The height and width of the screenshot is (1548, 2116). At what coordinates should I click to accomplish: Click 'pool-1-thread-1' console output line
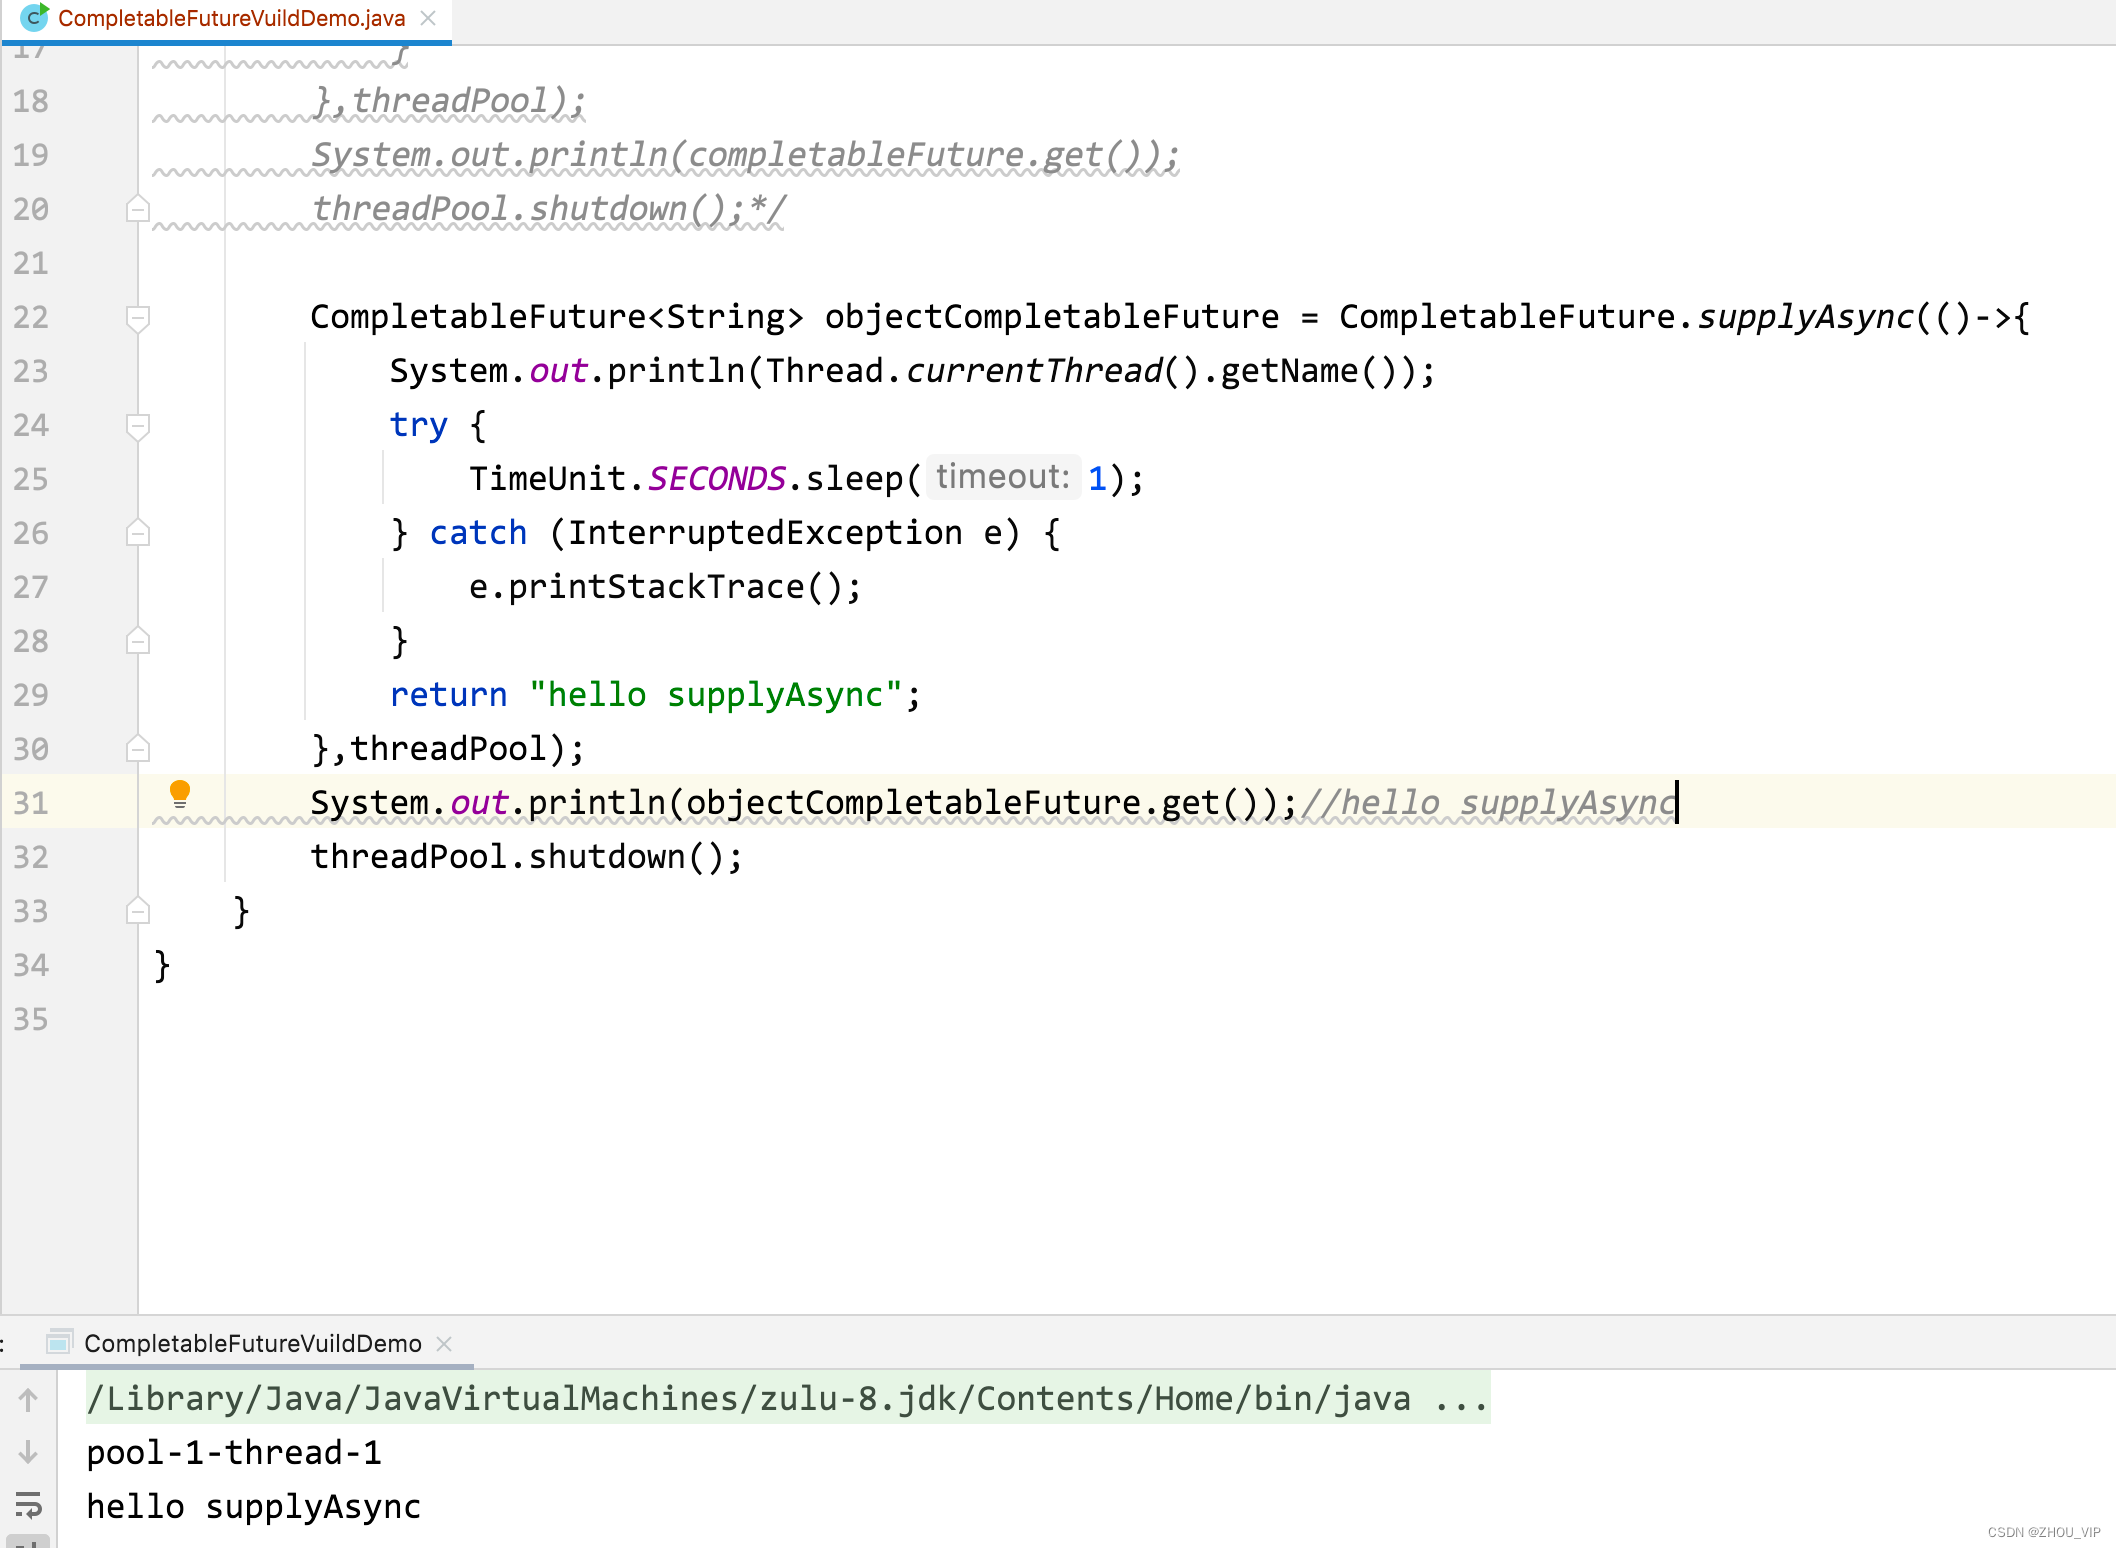pyautogui.click(x=234, y=1452)
